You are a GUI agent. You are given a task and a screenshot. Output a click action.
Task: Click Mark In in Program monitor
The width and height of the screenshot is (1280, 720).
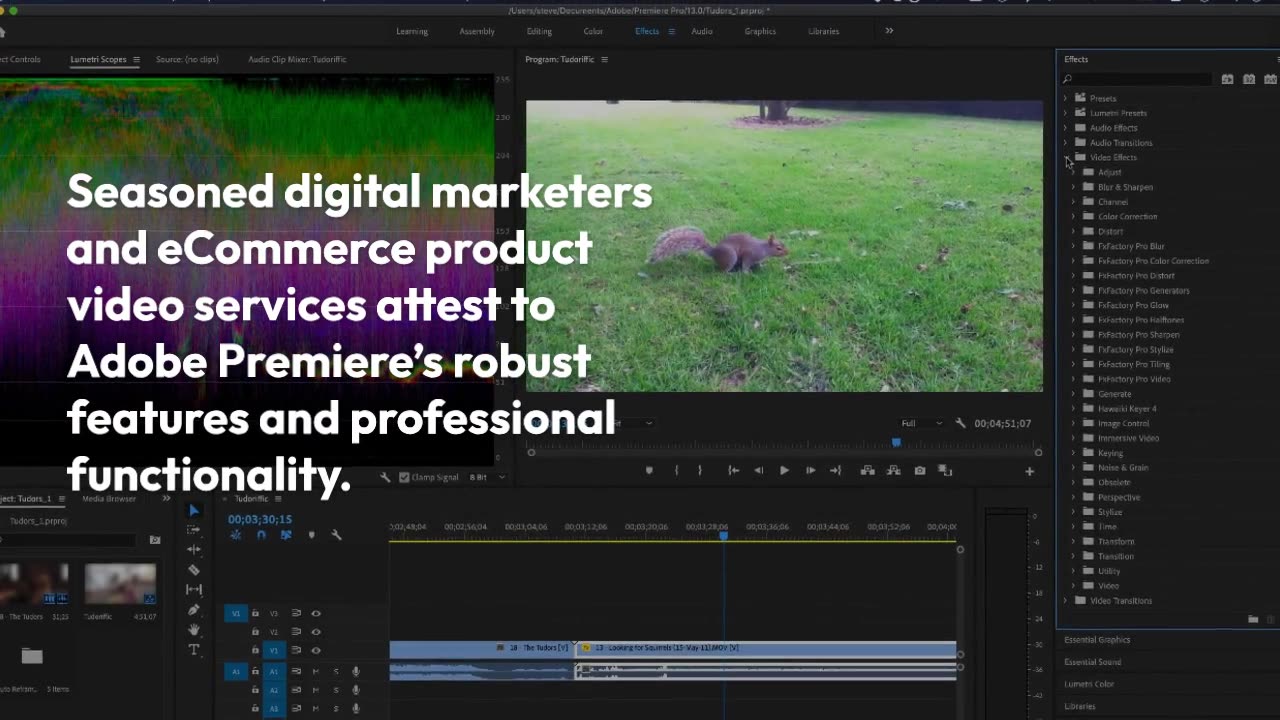(676, 470)
